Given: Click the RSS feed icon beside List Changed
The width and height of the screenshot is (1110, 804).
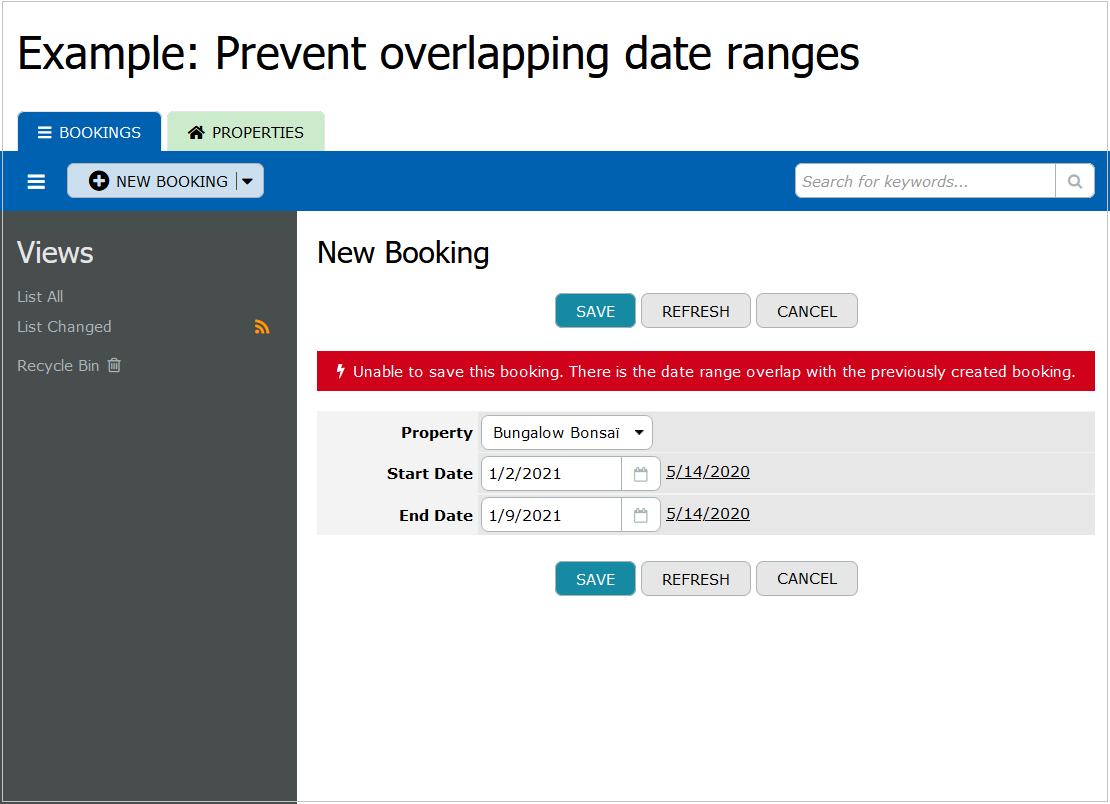Looking at the screenshot, I should (262, 326).
